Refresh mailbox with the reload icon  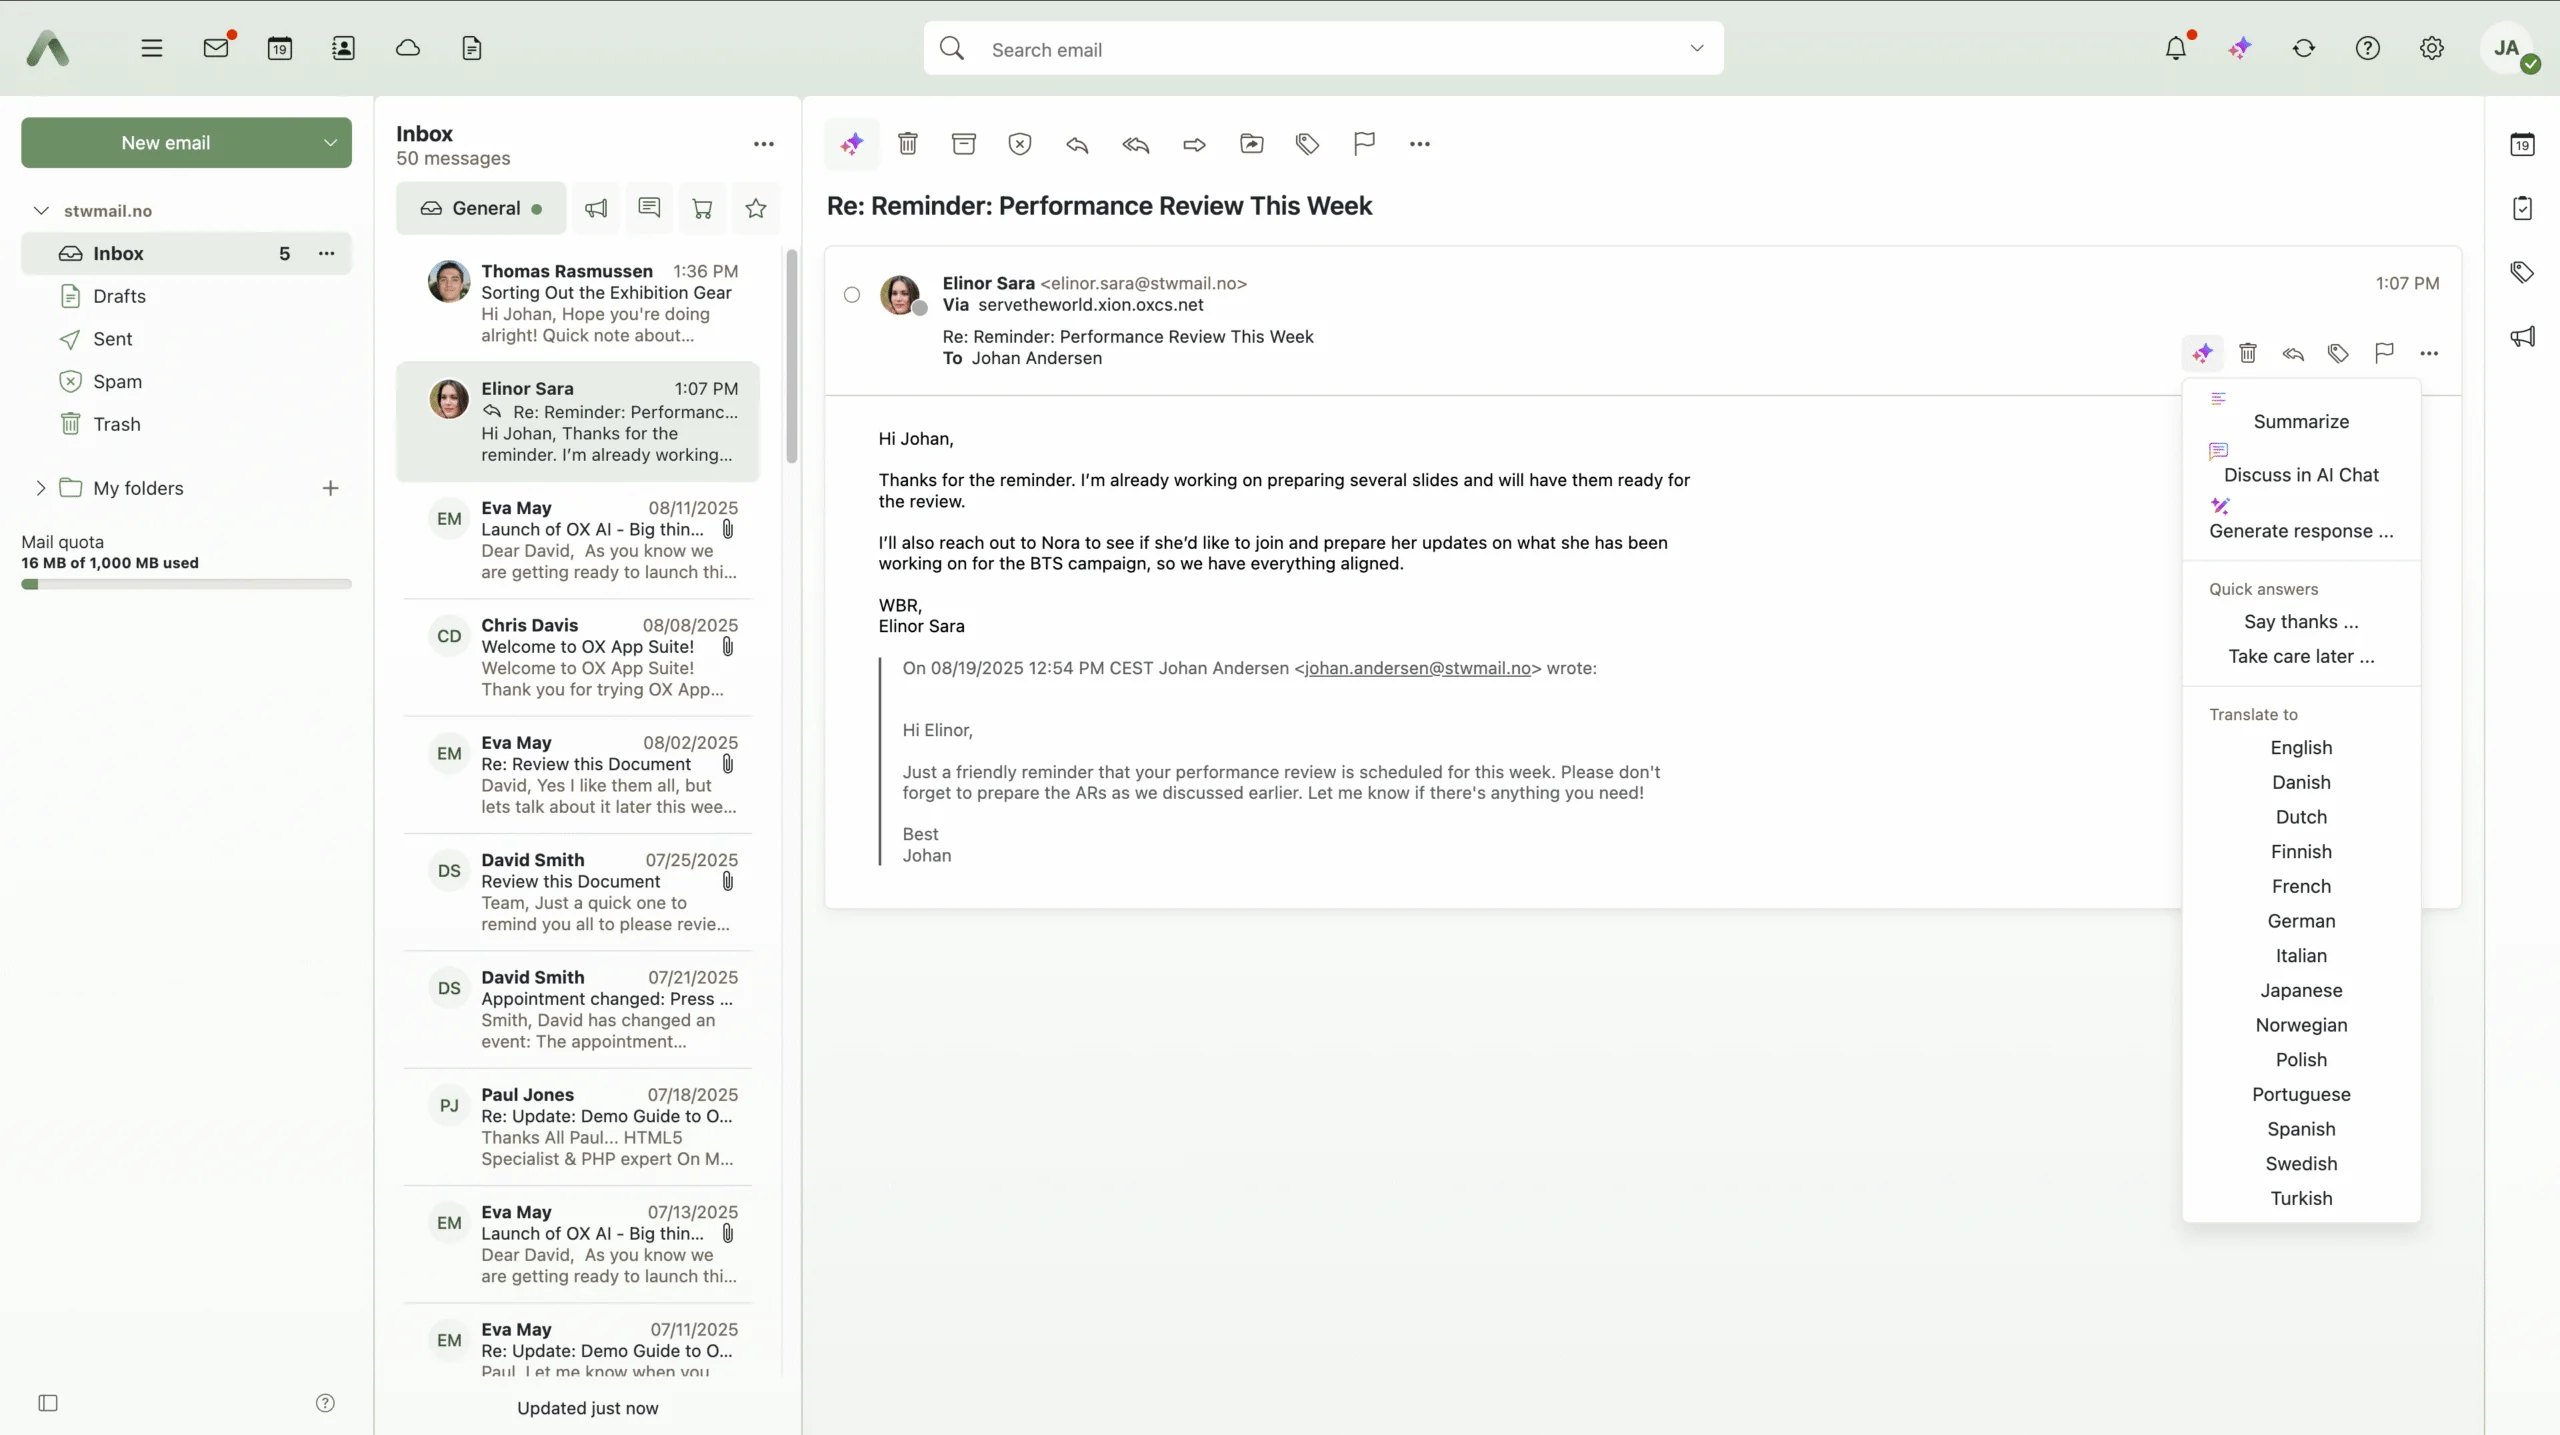coord(2304,48)
